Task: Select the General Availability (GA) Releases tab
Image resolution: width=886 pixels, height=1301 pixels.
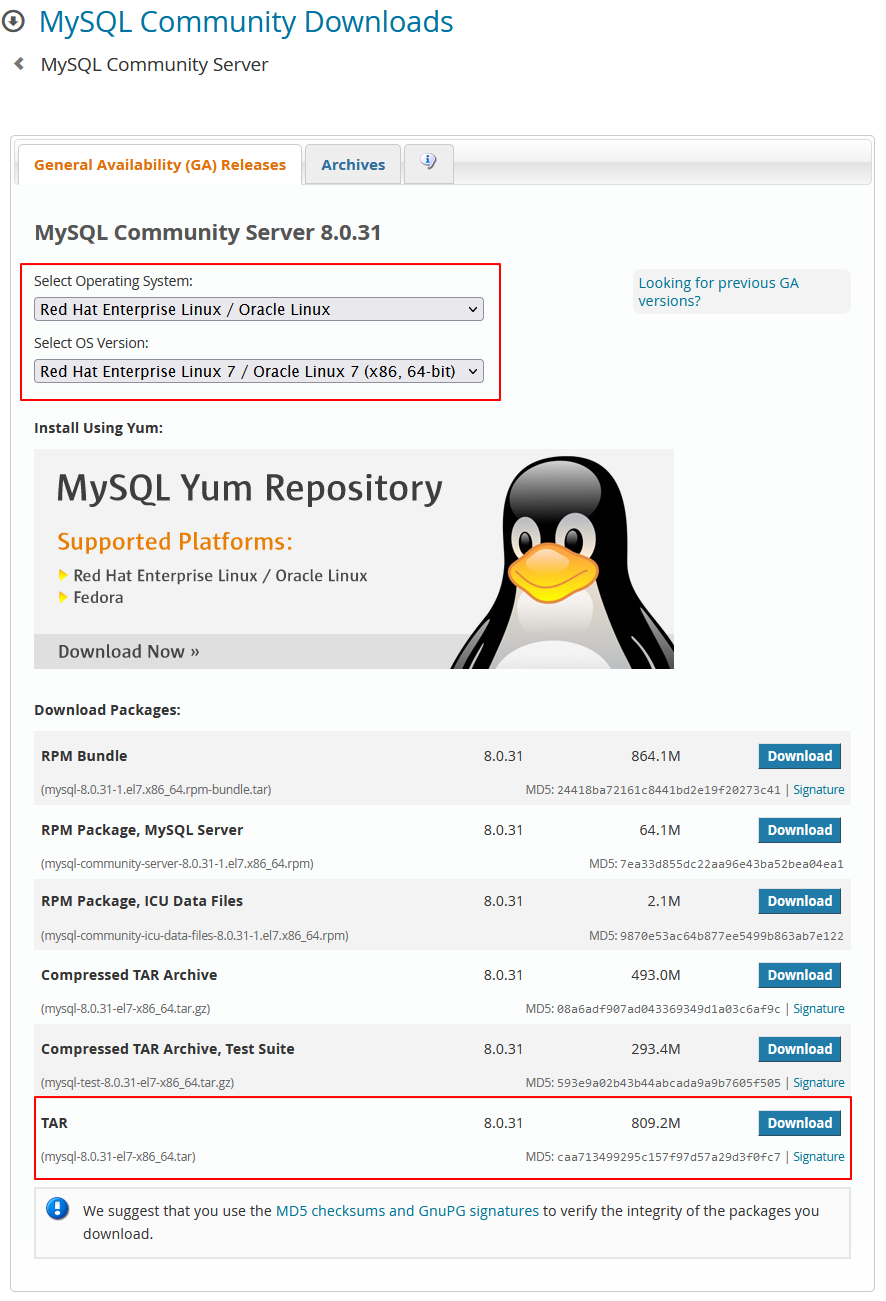Action: (x=159, y=164)
